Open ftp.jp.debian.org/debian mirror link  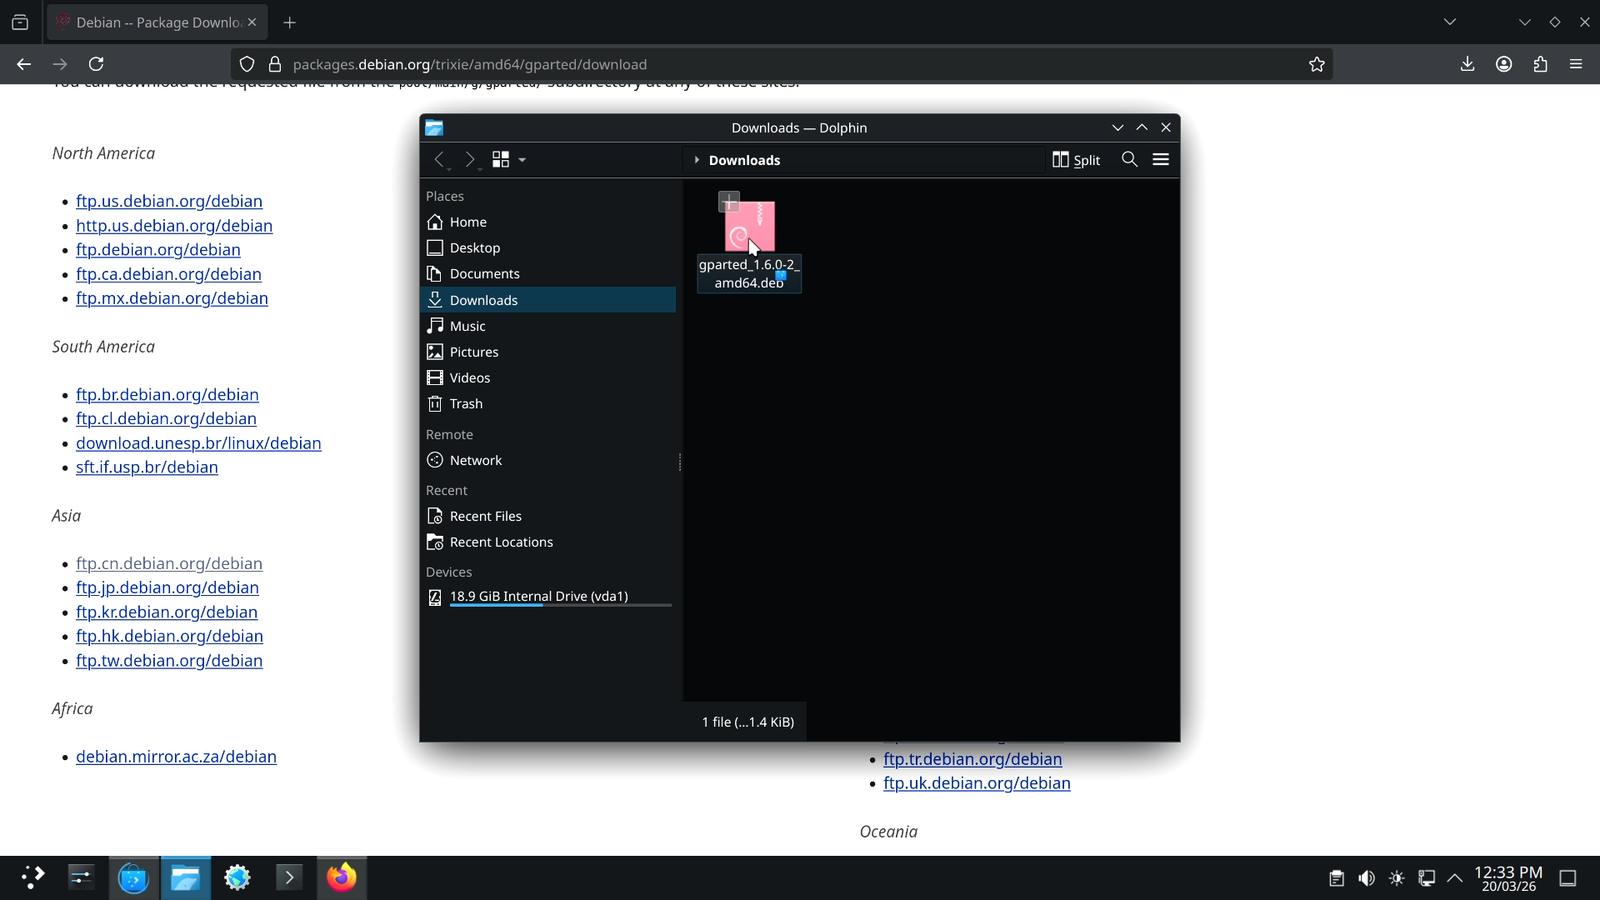click(x=167, y=588)
